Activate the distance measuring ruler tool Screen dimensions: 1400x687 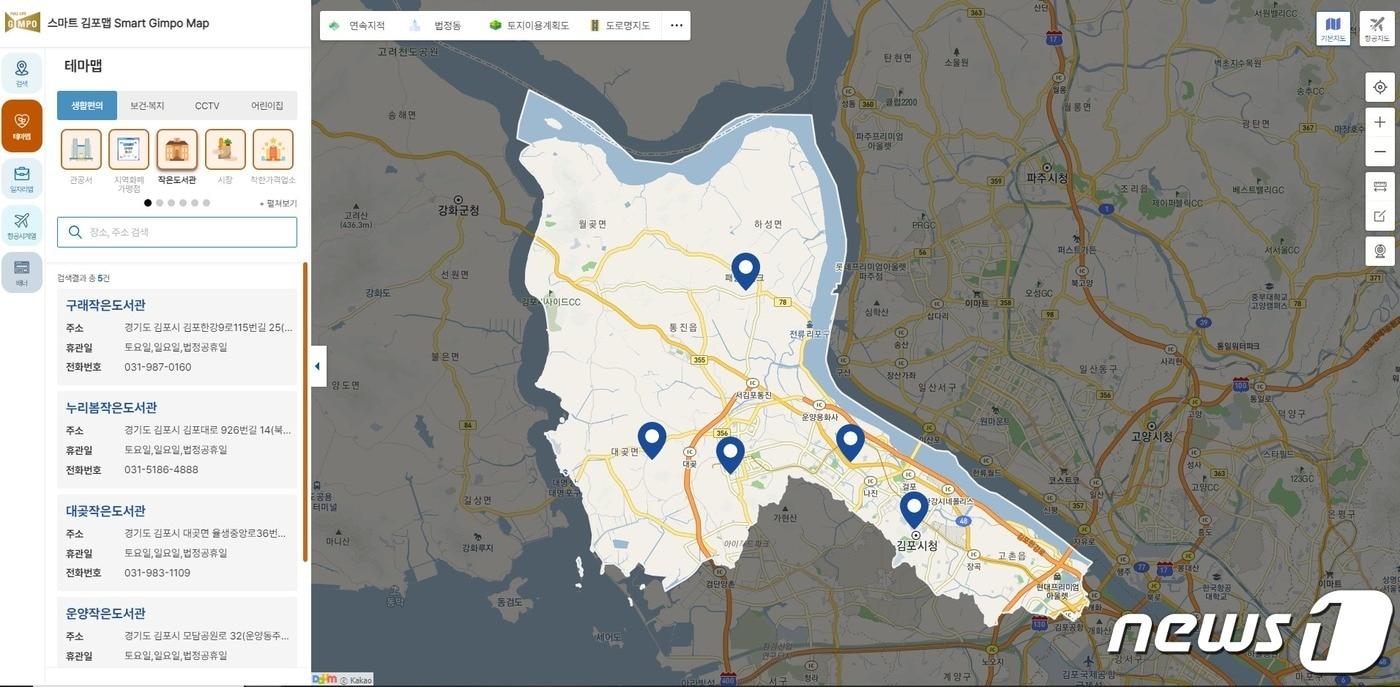click(x=1380, y=186)
